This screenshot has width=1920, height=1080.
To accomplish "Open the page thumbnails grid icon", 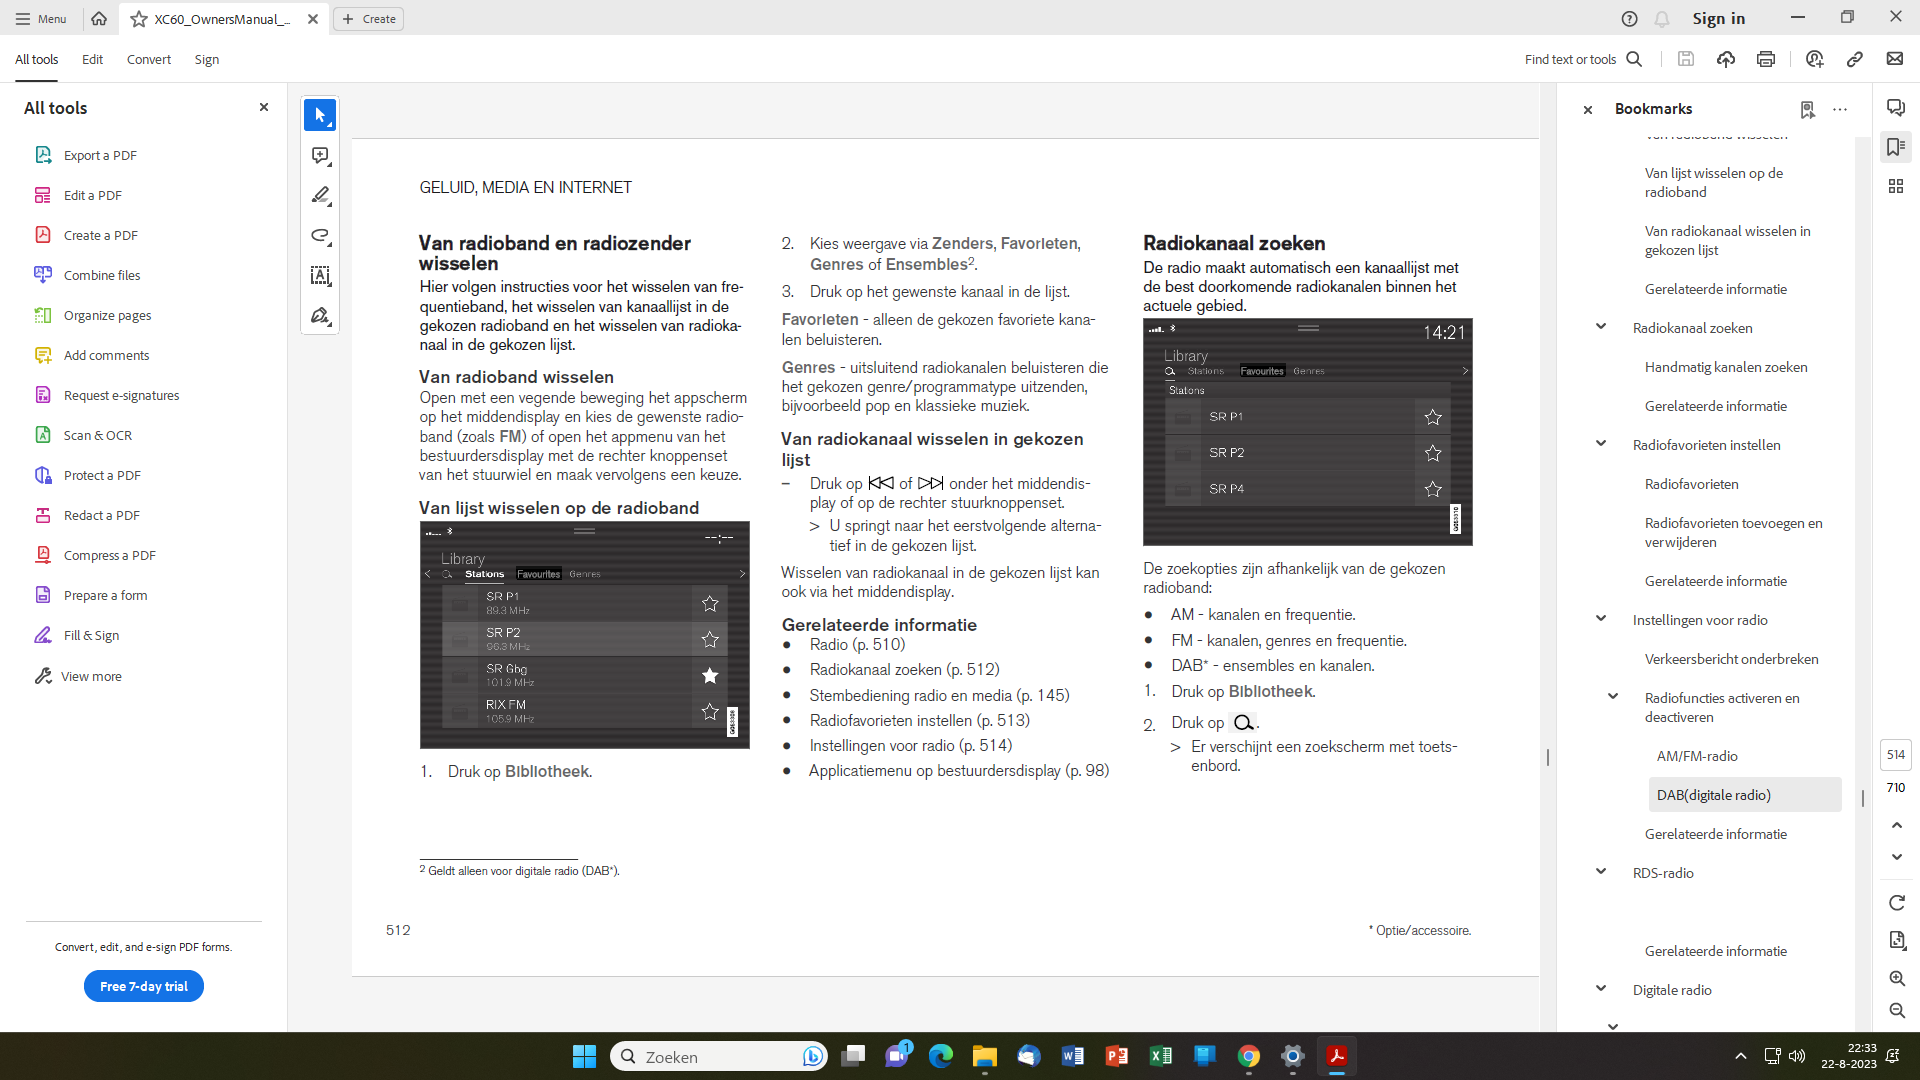I will [x=1896, y=187].
